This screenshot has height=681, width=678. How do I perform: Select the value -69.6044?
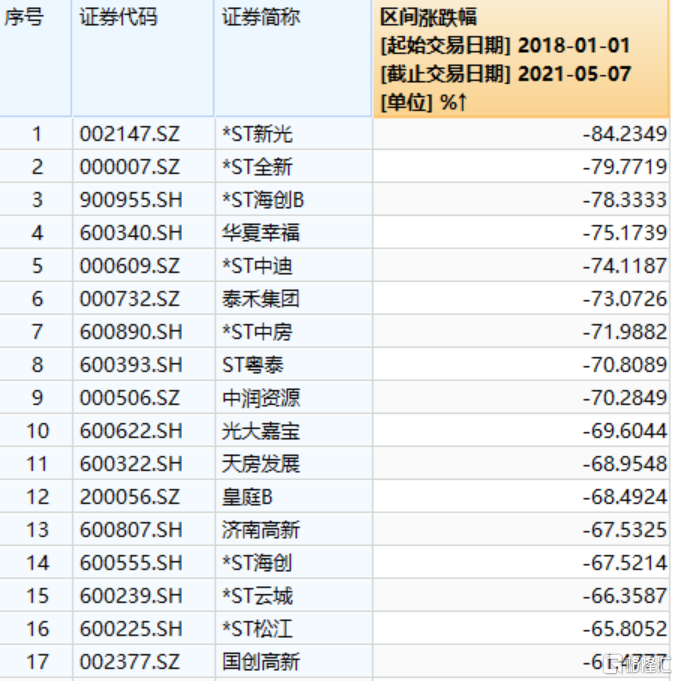pyautogui.click(x=625, y=431)
